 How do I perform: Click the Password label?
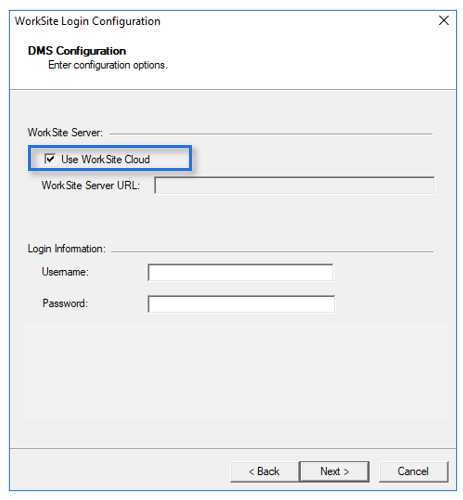pos(65,303)
